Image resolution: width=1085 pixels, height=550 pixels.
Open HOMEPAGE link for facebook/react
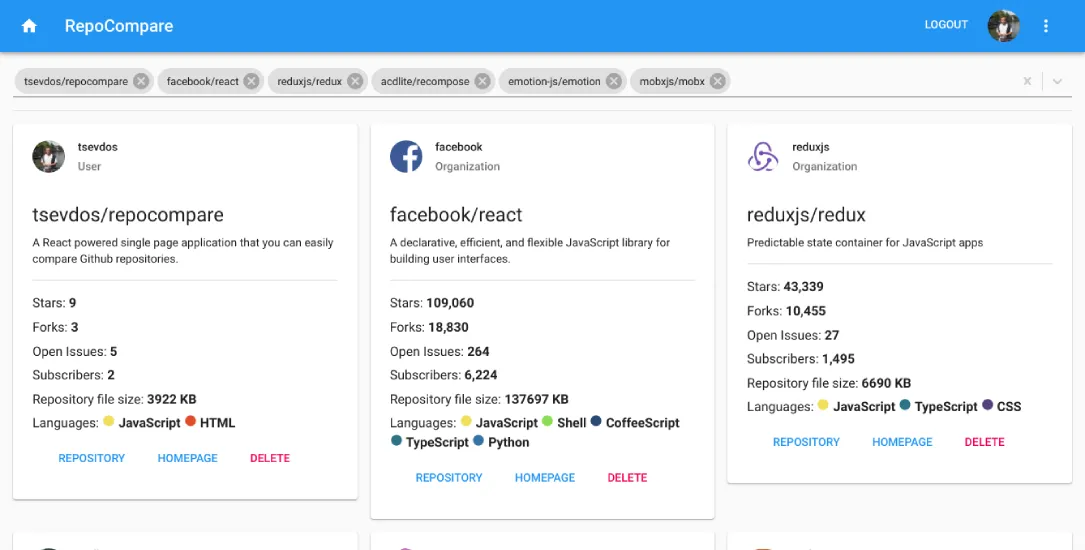coord(545,477)
